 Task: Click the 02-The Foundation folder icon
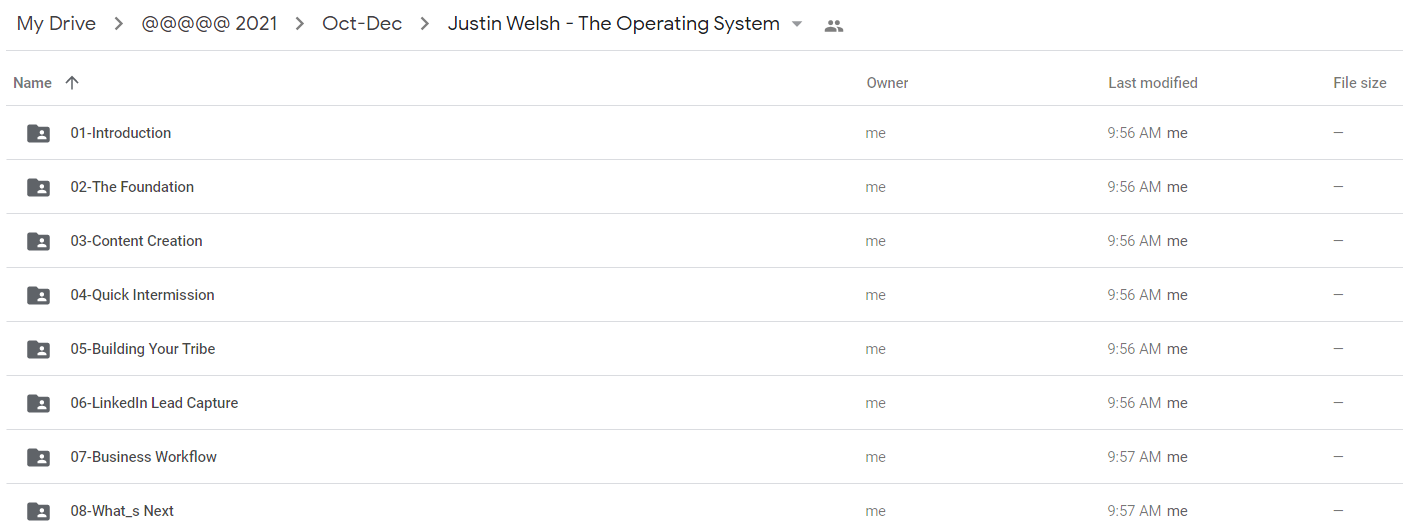pyautogui.click(x=38, y=187)
